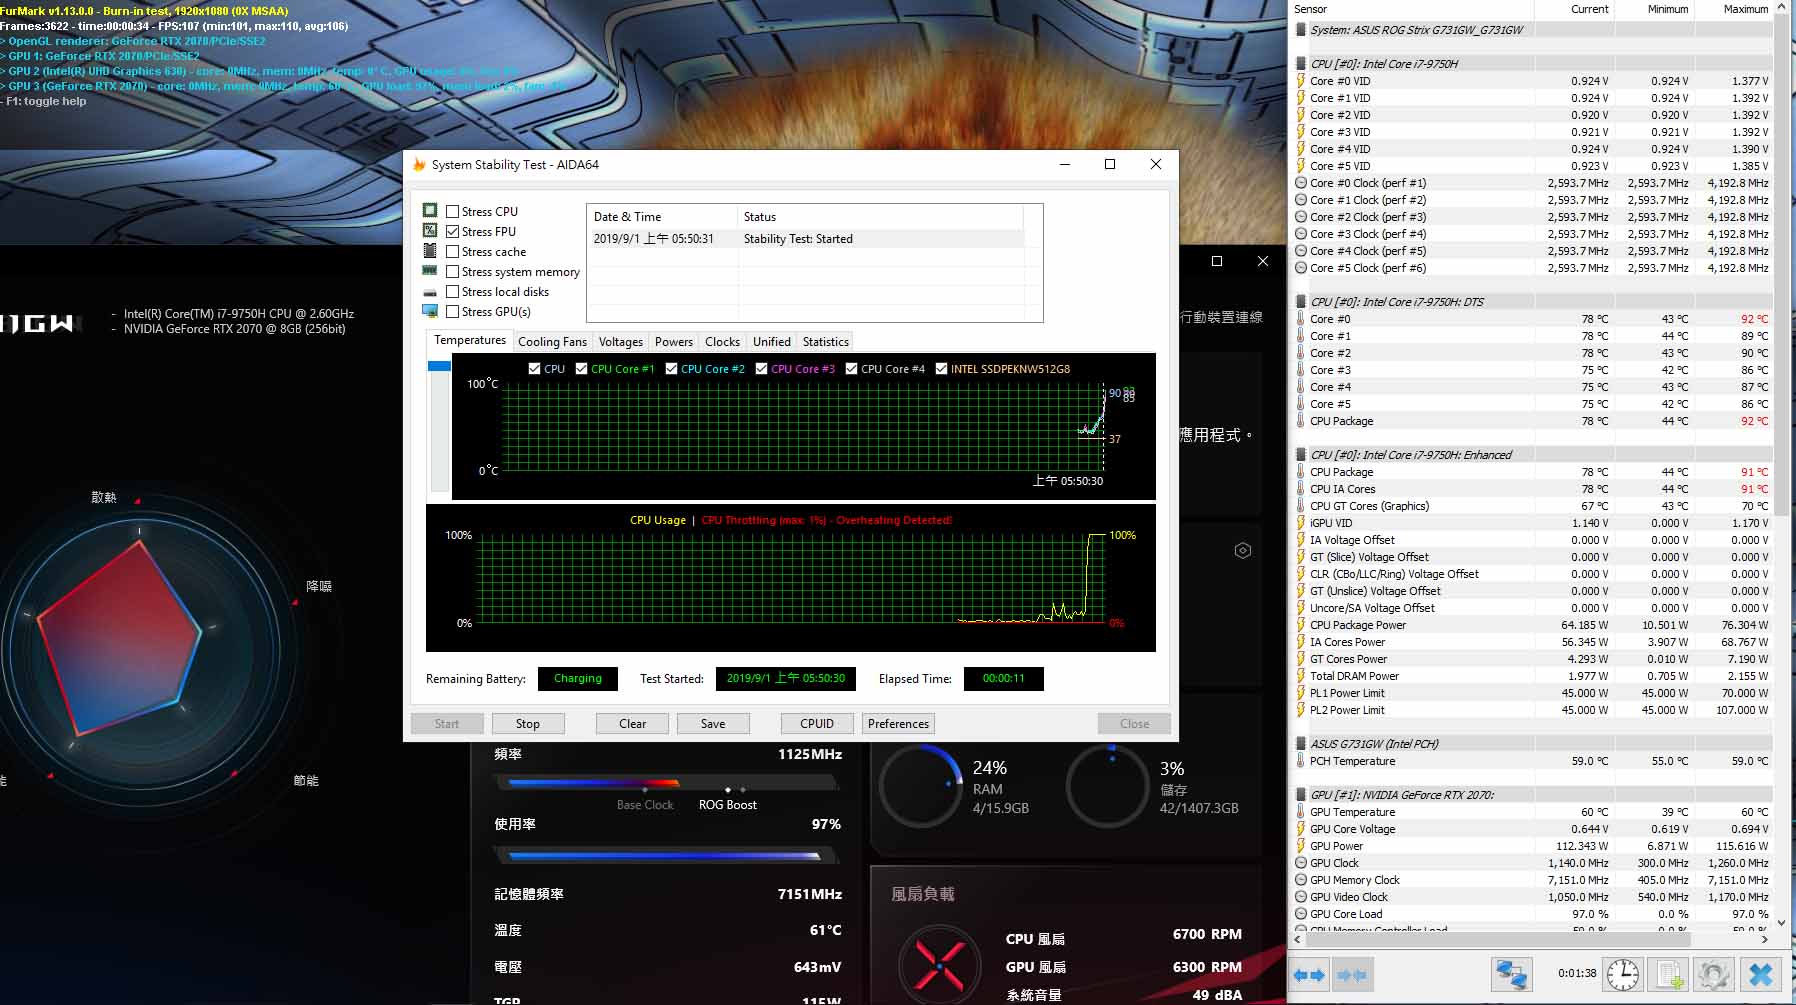
Task: Switch to the Voltages tab
Action: click(x=620, y=341)
